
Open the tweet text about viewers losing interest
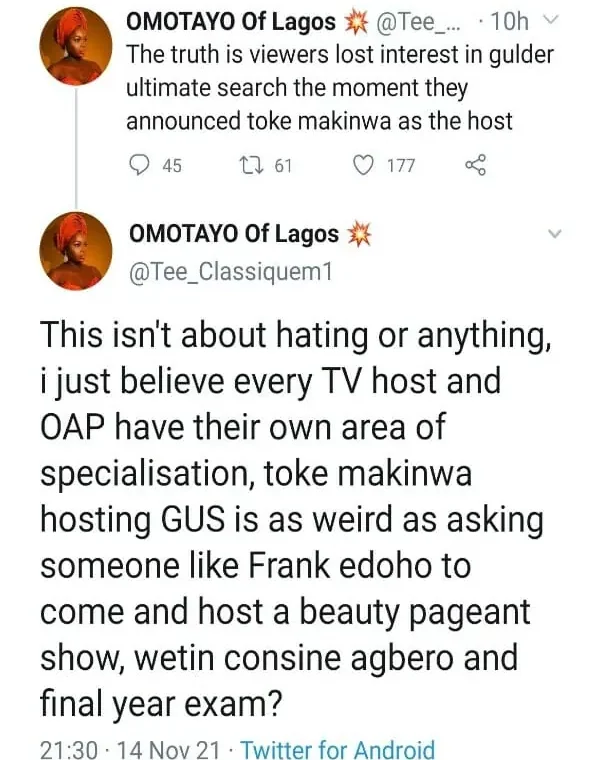318,89
